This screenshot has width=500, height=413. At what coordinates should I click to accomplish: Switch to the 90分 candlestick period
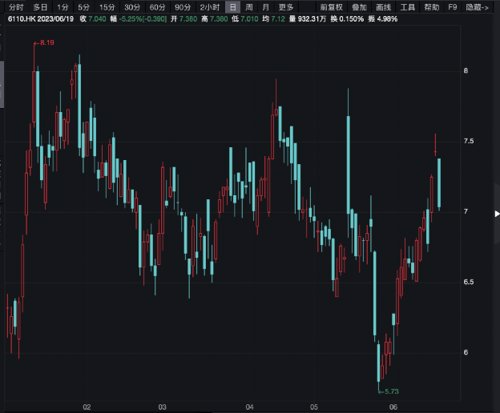tap(182, 7)
